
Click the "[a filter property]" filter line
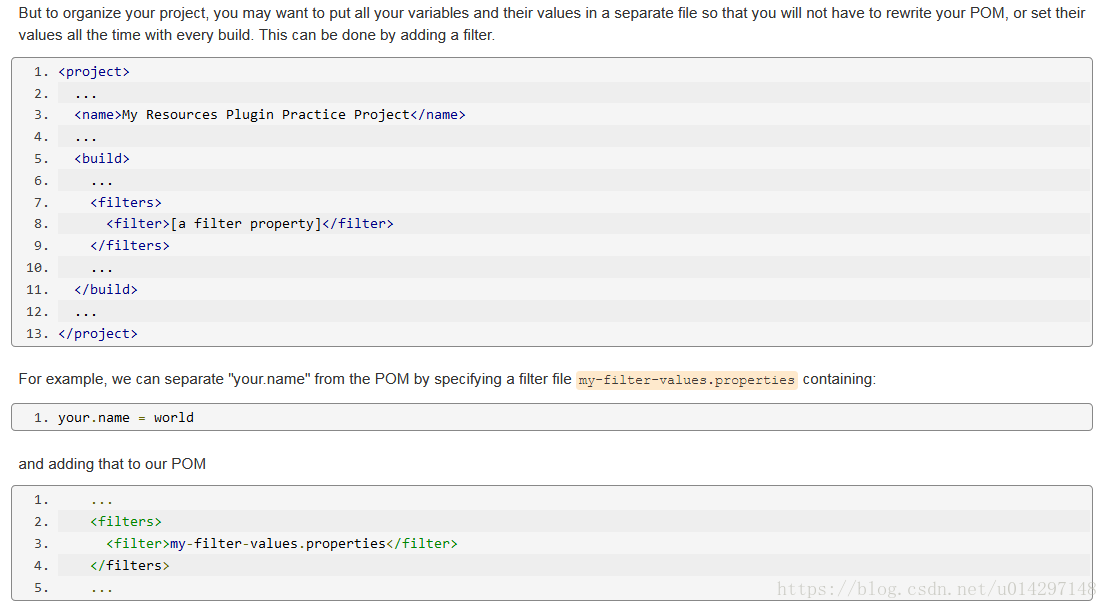coord(249,224)
